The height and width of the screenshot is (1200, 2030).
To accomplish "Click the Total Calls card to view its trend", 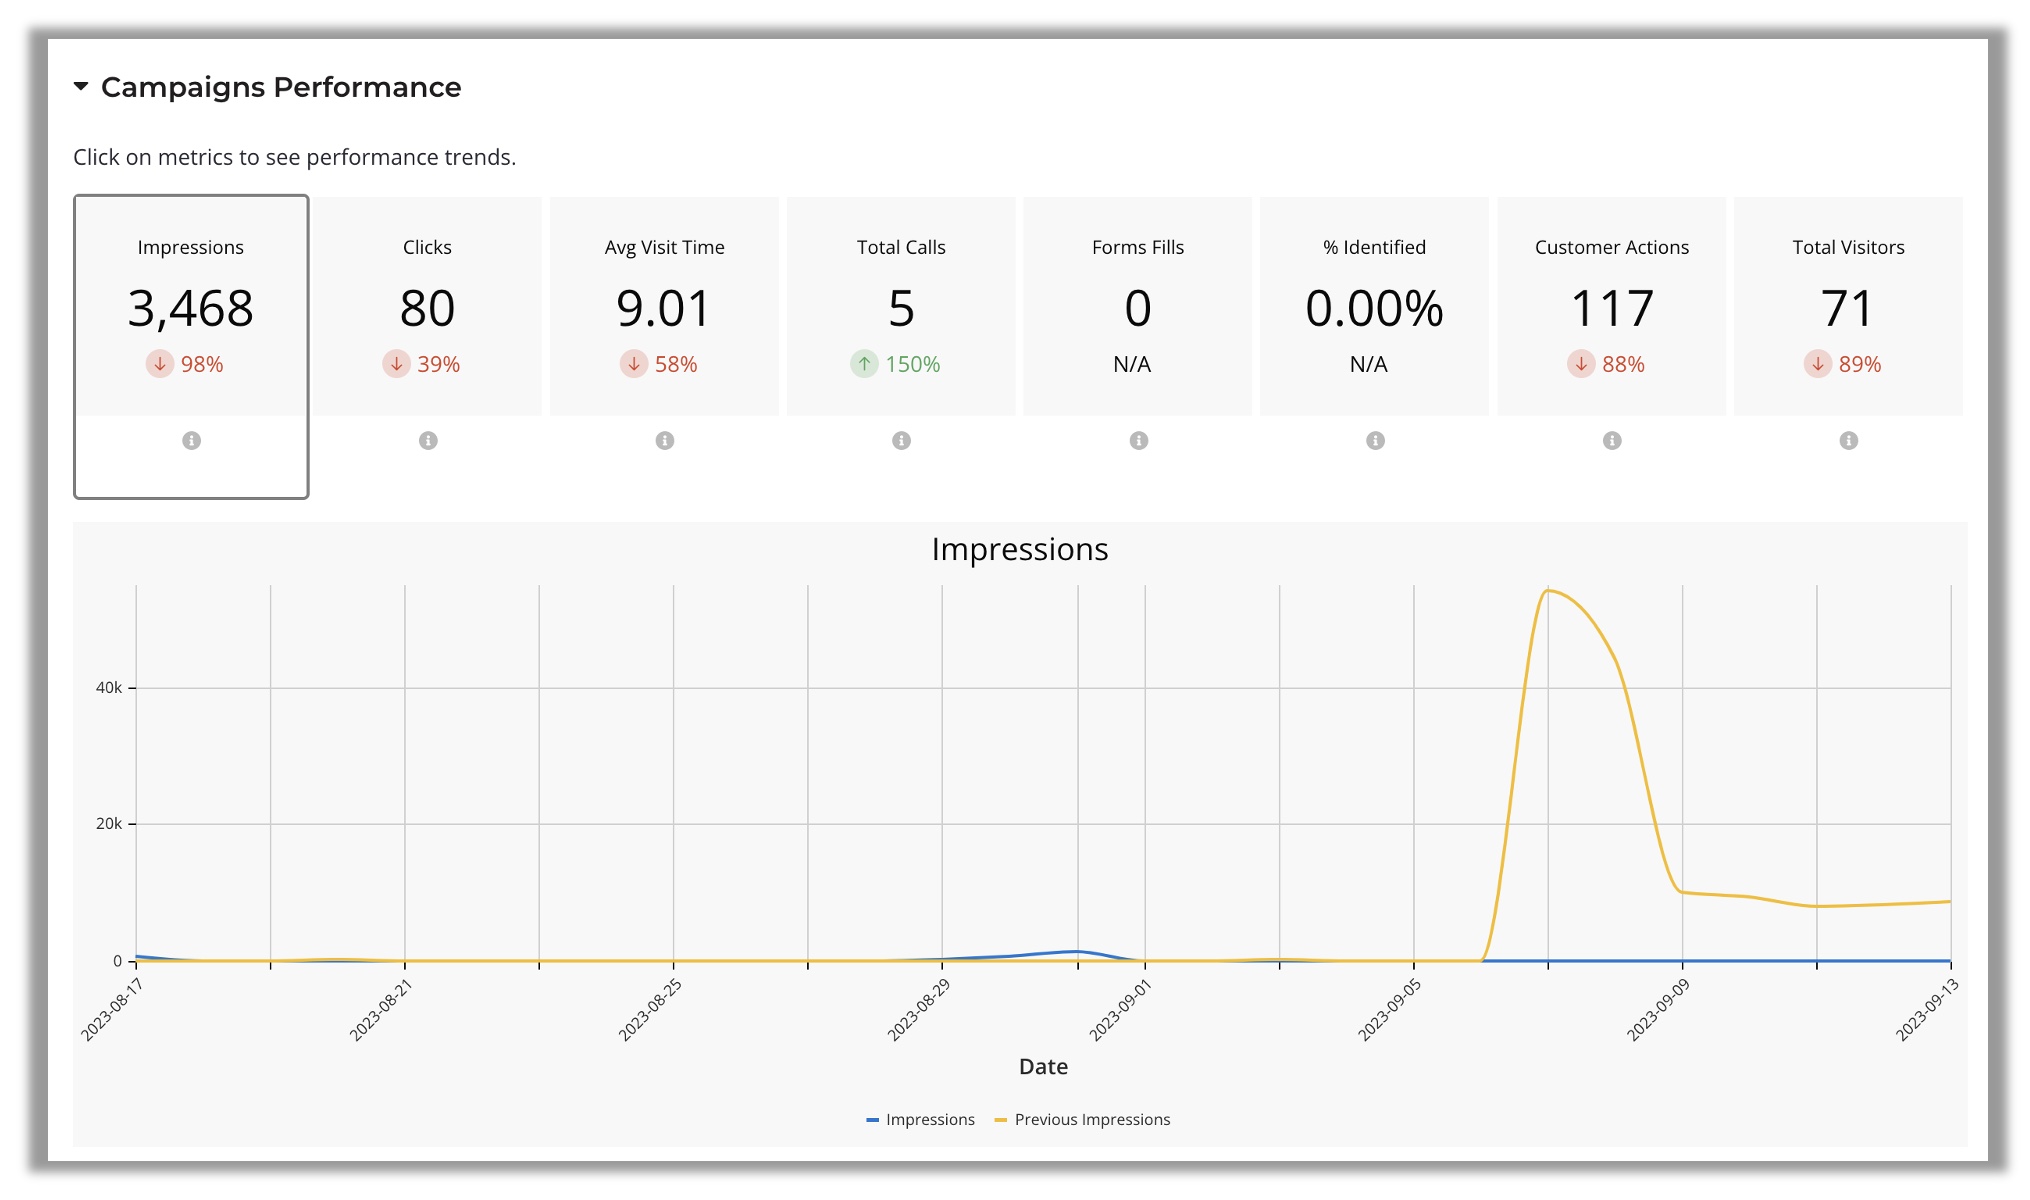I will tap(901, 300).
